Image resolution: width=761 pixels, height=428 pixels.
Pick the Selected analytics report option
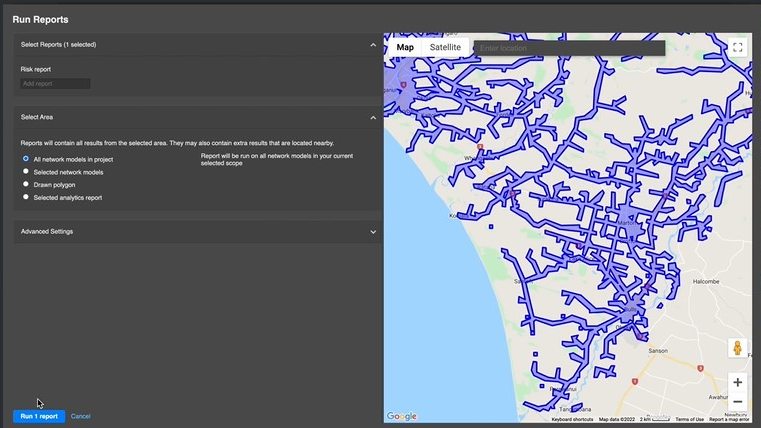point(26,197)
